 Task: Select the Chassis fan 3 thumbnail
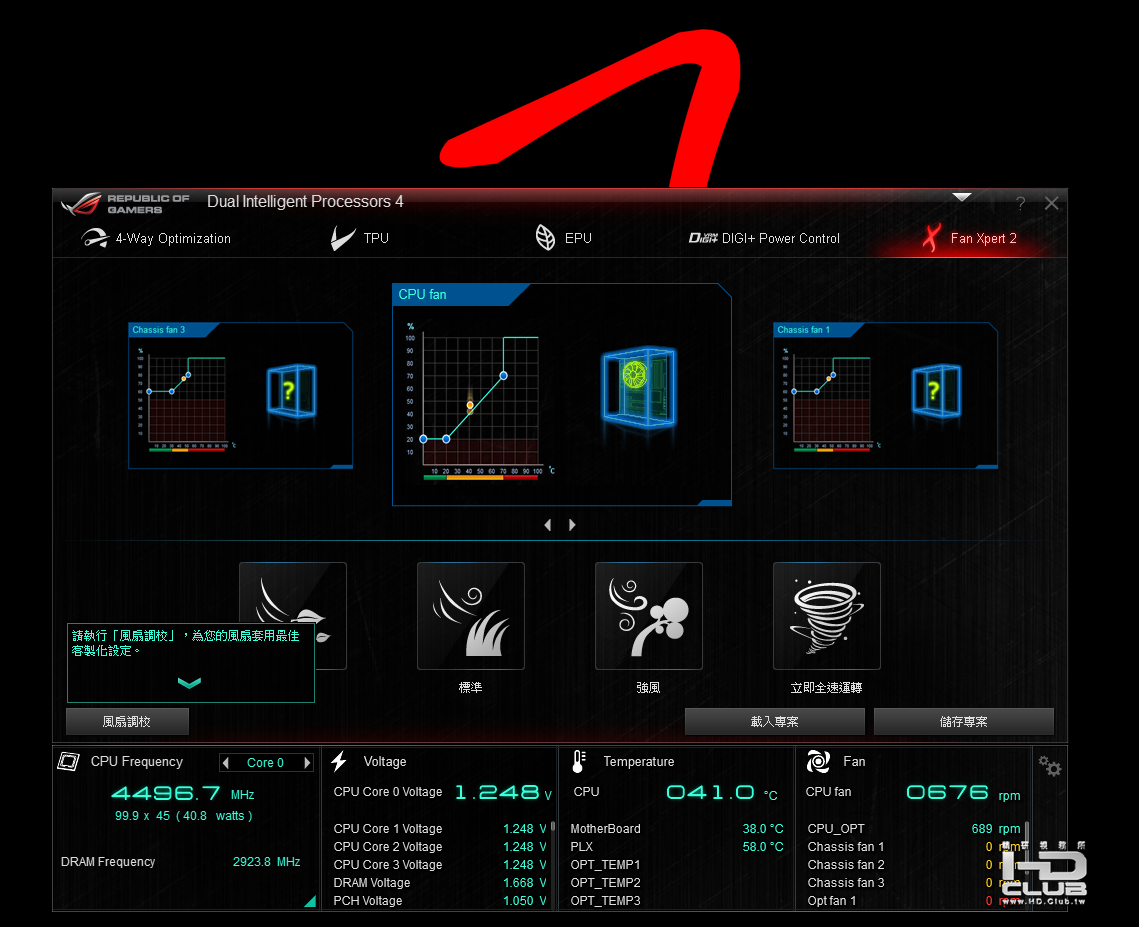tap(240, 396)
